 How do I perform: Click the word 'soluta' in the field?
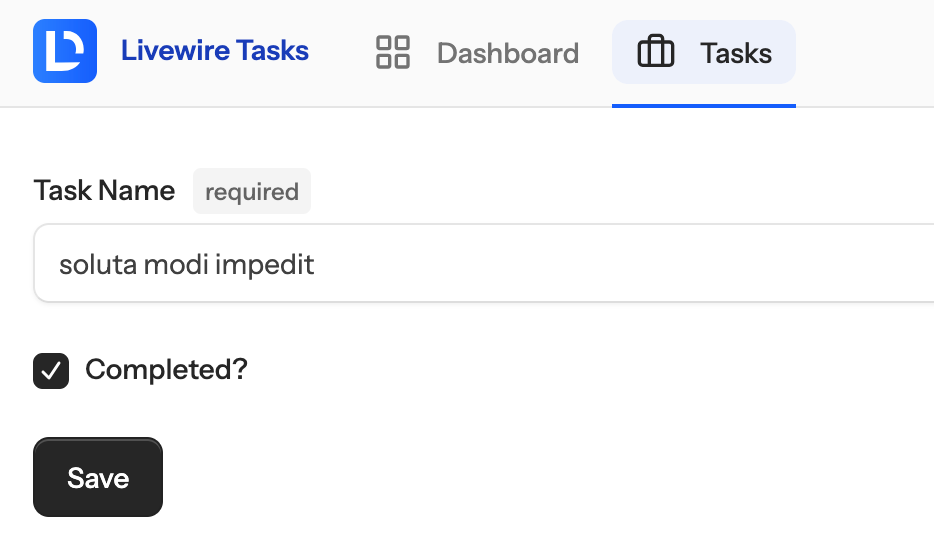(x=98, y=264)
